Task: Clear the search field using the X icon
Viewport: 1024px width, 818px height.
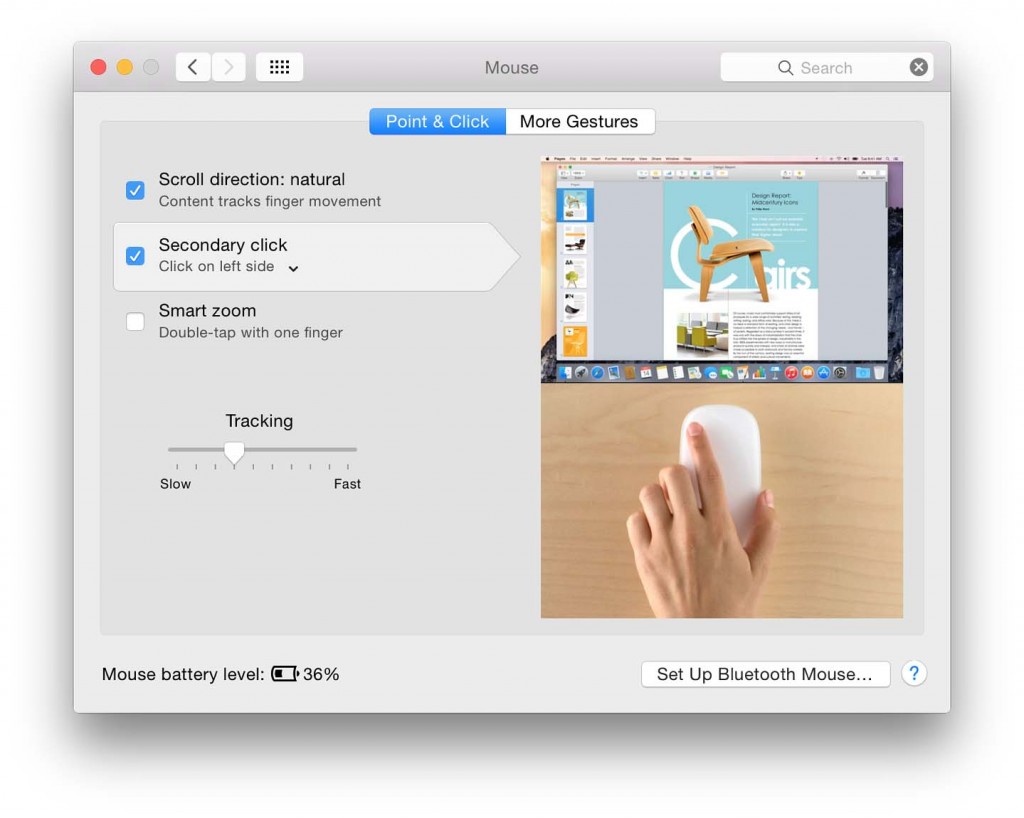Action: (918, 67)
